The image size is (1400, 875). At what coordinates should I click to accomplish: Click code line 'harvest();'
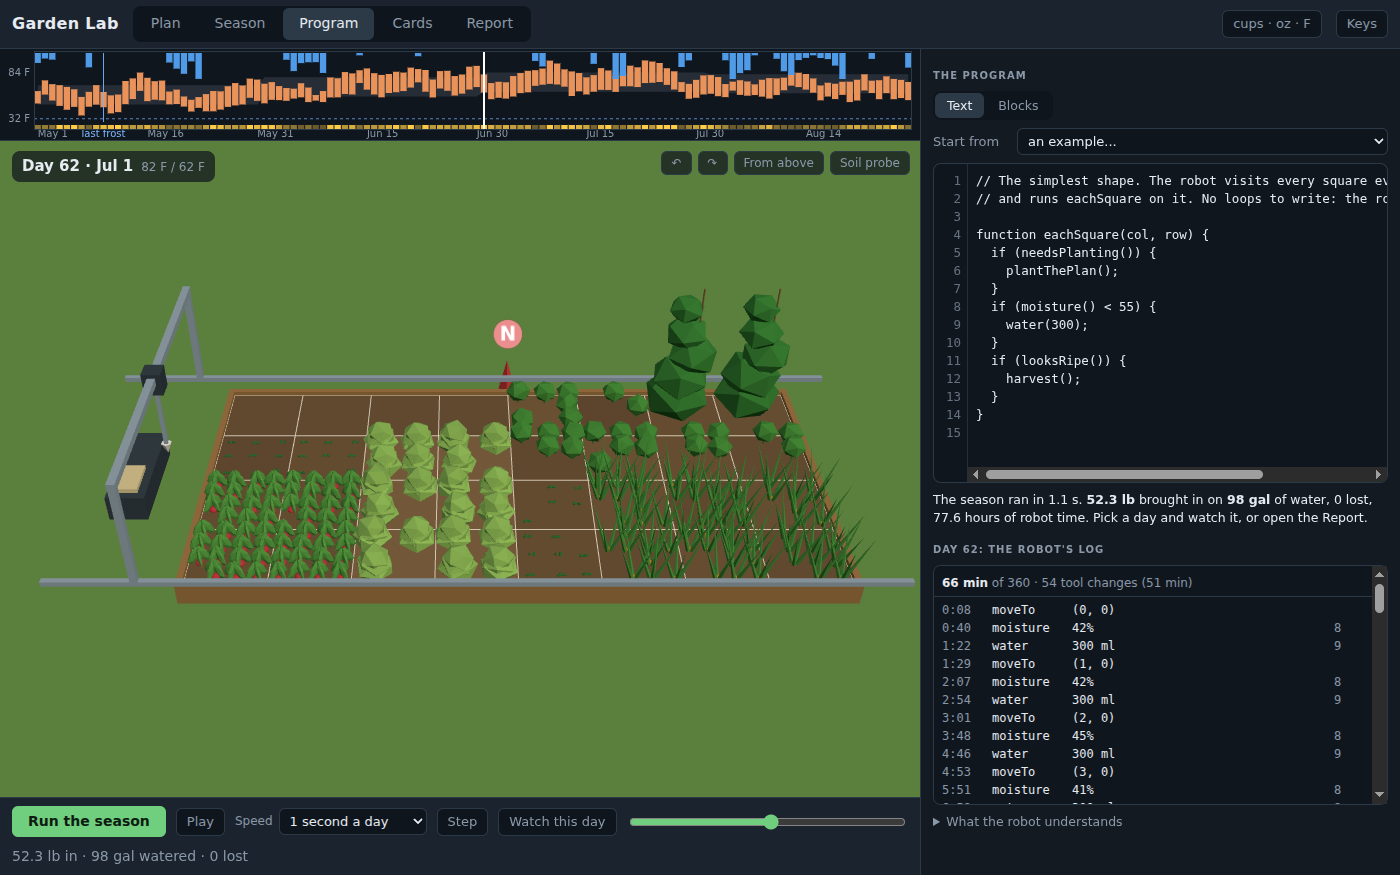coord(1043,379)
